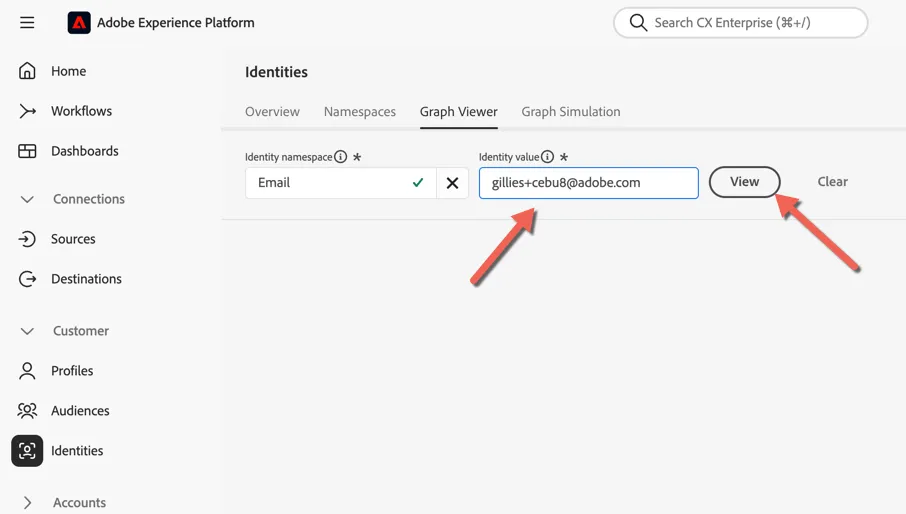This screenshot has width=906, height=514.
Task: Open Workflows from the sidebar
Action: 81,111
